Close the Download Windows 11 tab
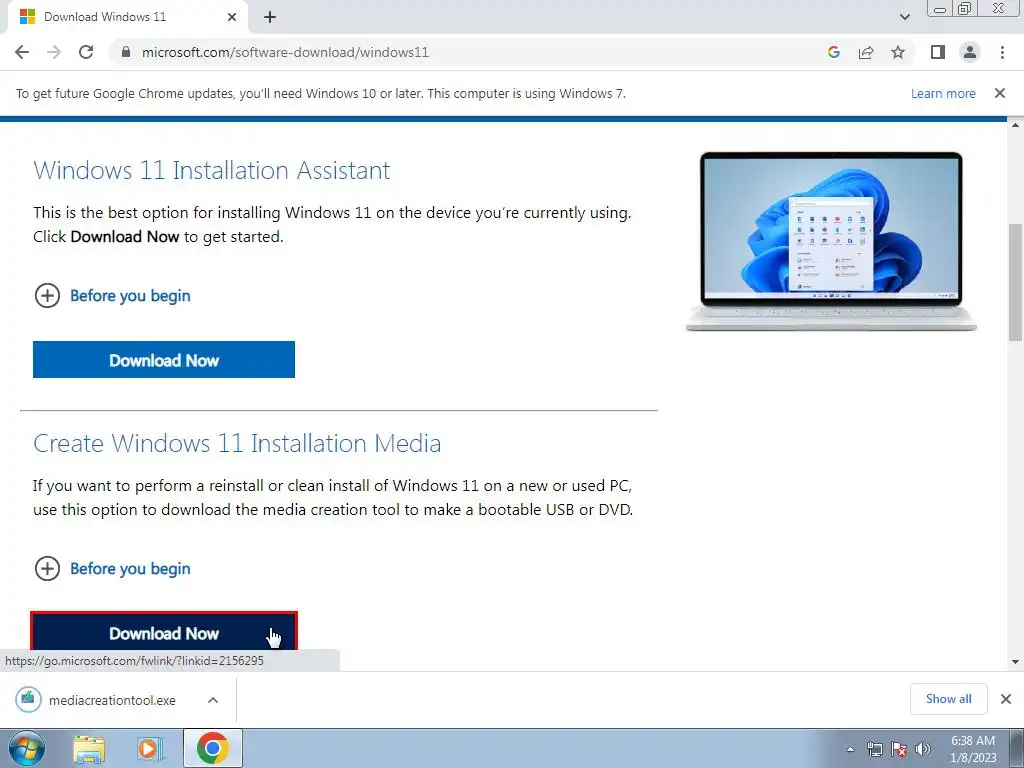The image size is (1024, 768). click(232, 17)
